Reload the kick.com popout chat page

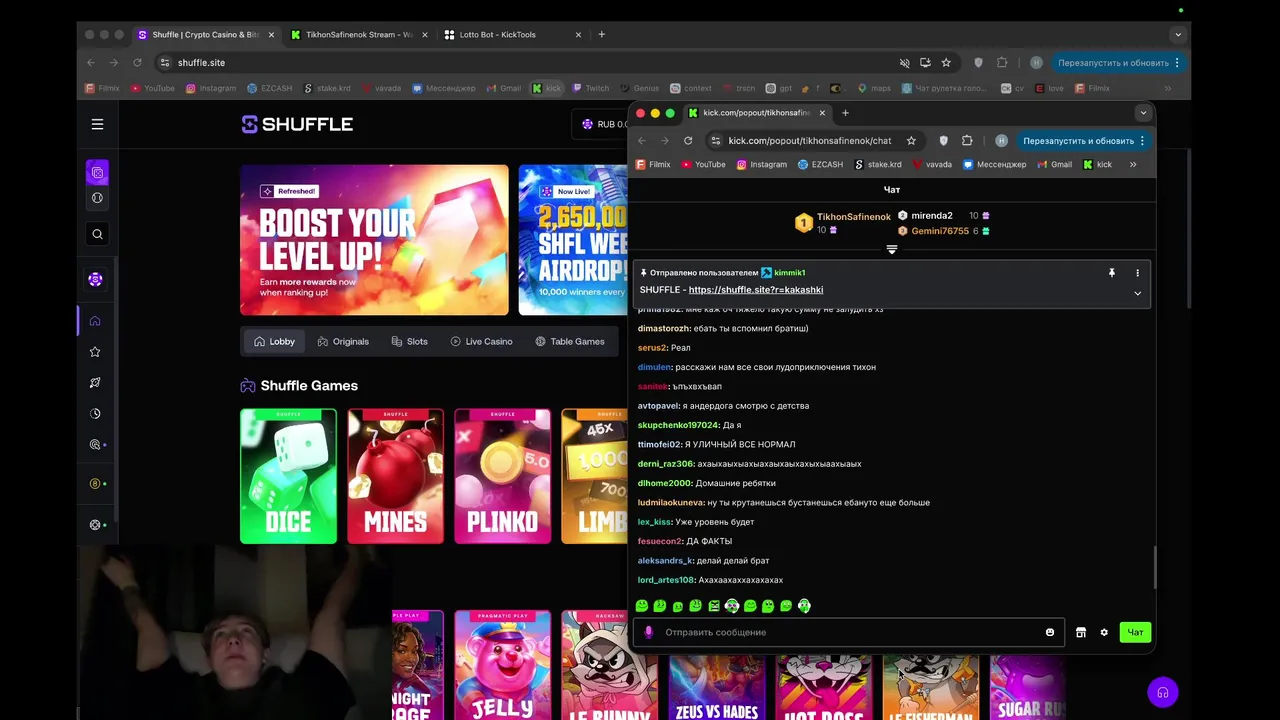coord(688,141)
